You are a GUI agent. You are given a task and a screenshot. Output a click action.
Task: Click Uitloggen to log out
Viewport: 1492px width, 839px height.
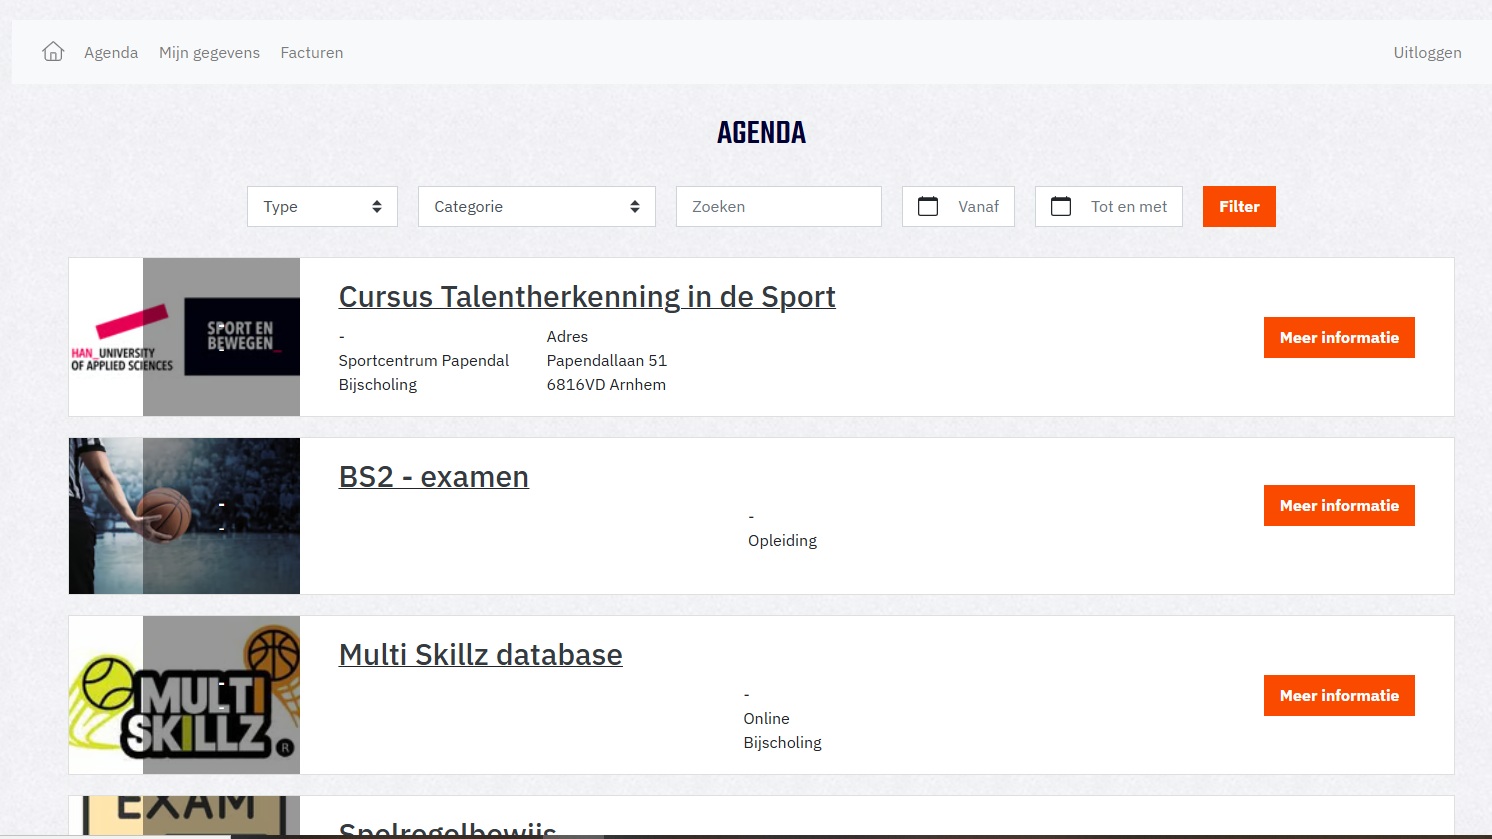pos(1427,53)
